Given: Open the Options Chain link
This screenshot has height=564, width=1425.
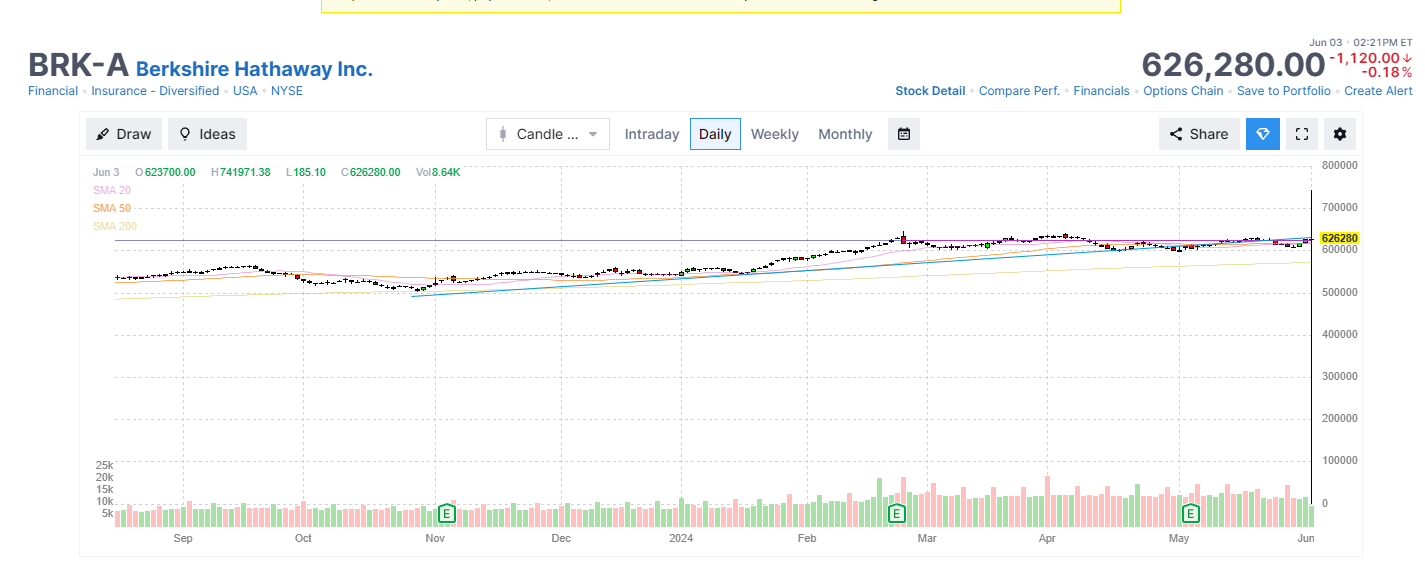Looking at the screenshot, I should [x=1183, y=91].
